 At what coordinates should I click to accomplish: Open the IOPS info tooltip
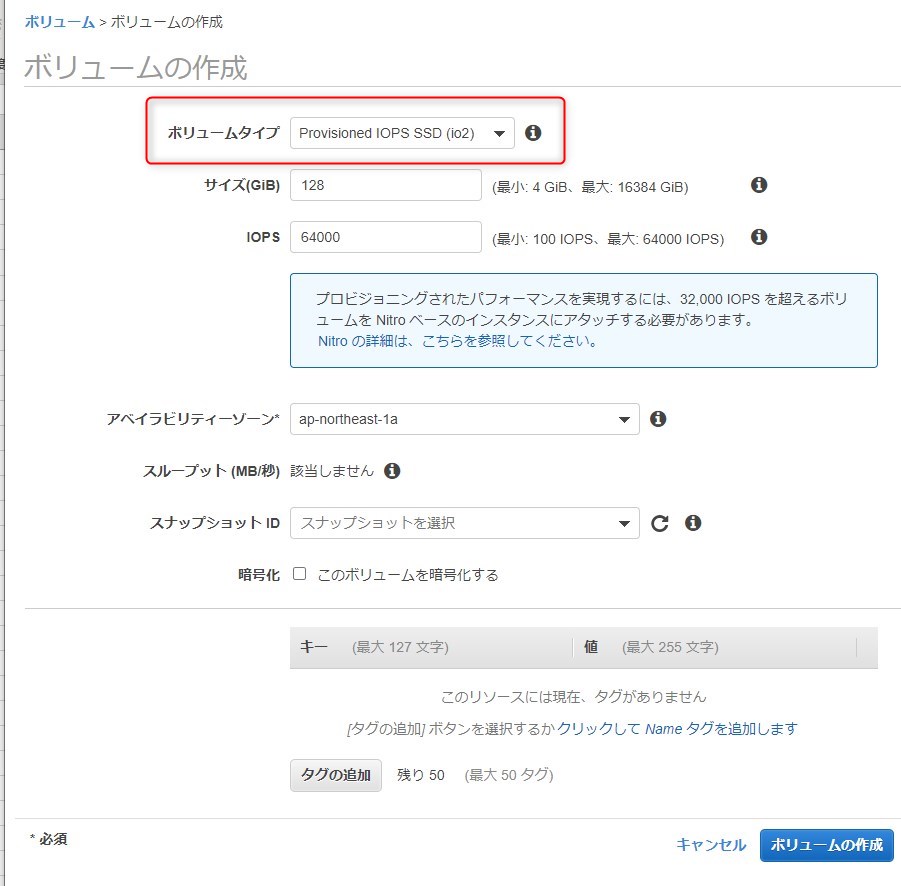(758, 237)
